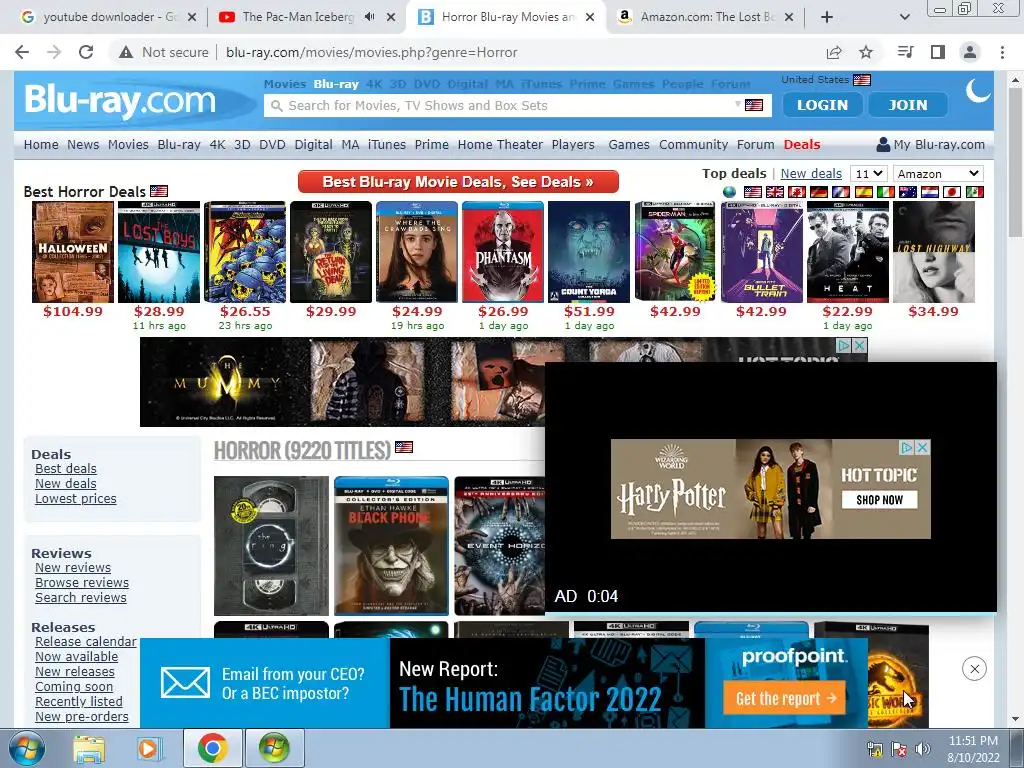Open the Lowest prices sidebar link

[x=76, y=499]
